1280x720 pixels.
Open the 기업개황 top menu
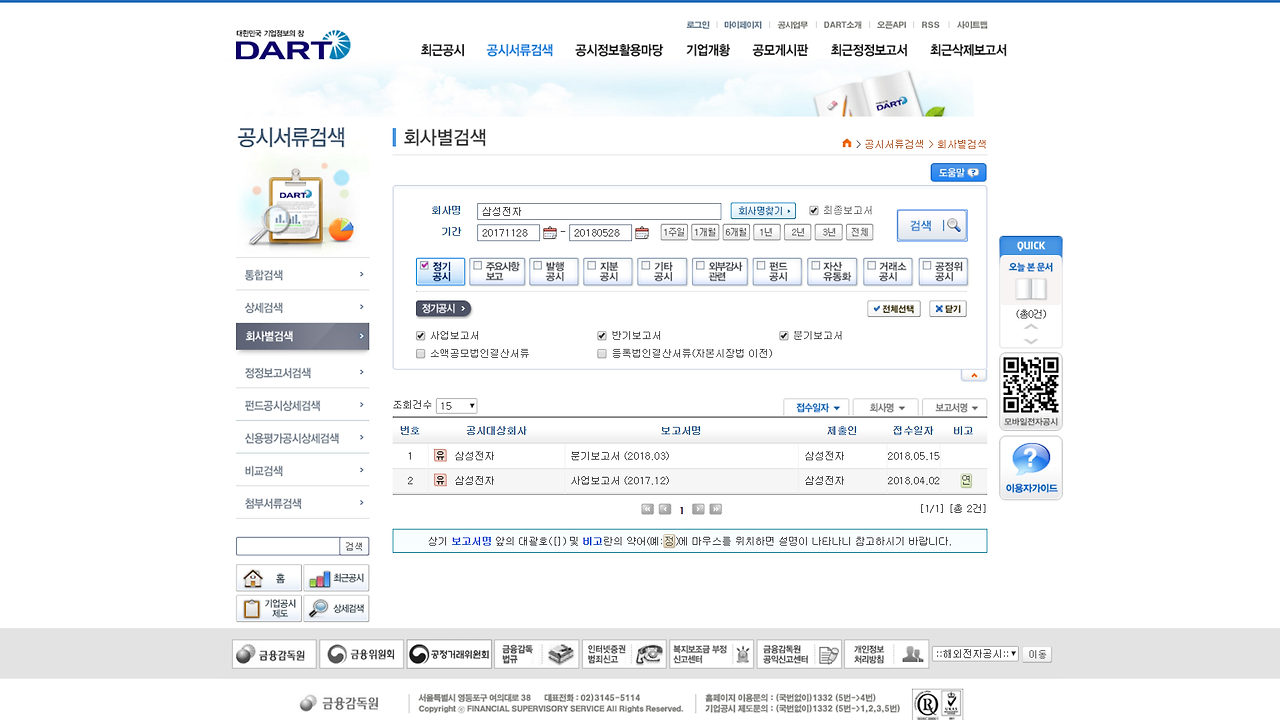tap(708, 50)
